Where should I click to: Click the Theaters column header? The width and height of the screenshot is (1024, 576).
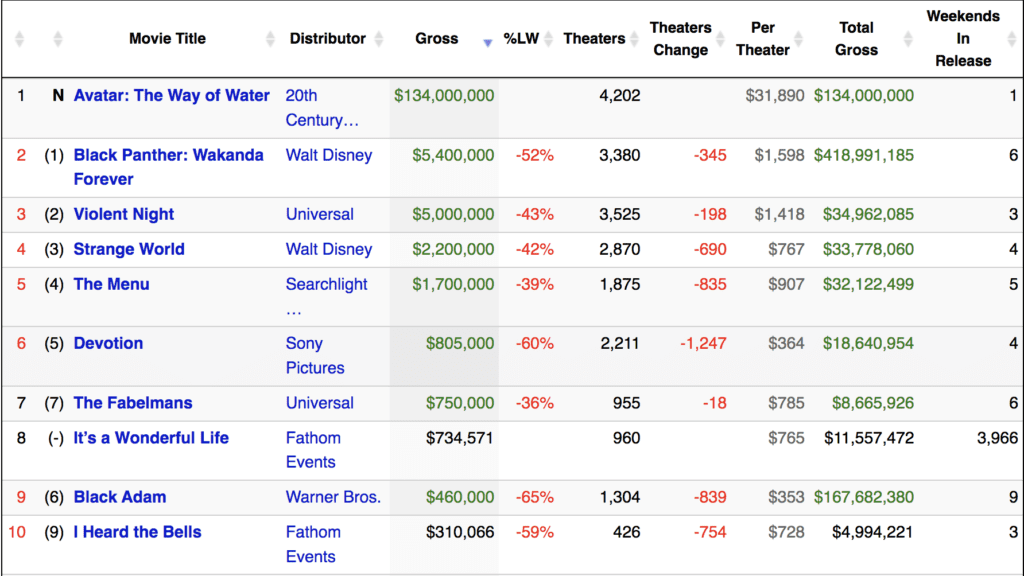pos(594,39)
